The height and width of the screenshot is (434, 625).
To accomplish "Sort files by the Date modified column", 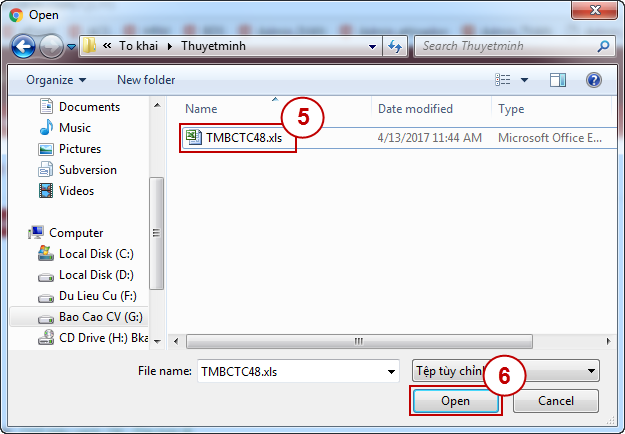I will (415, 109).
